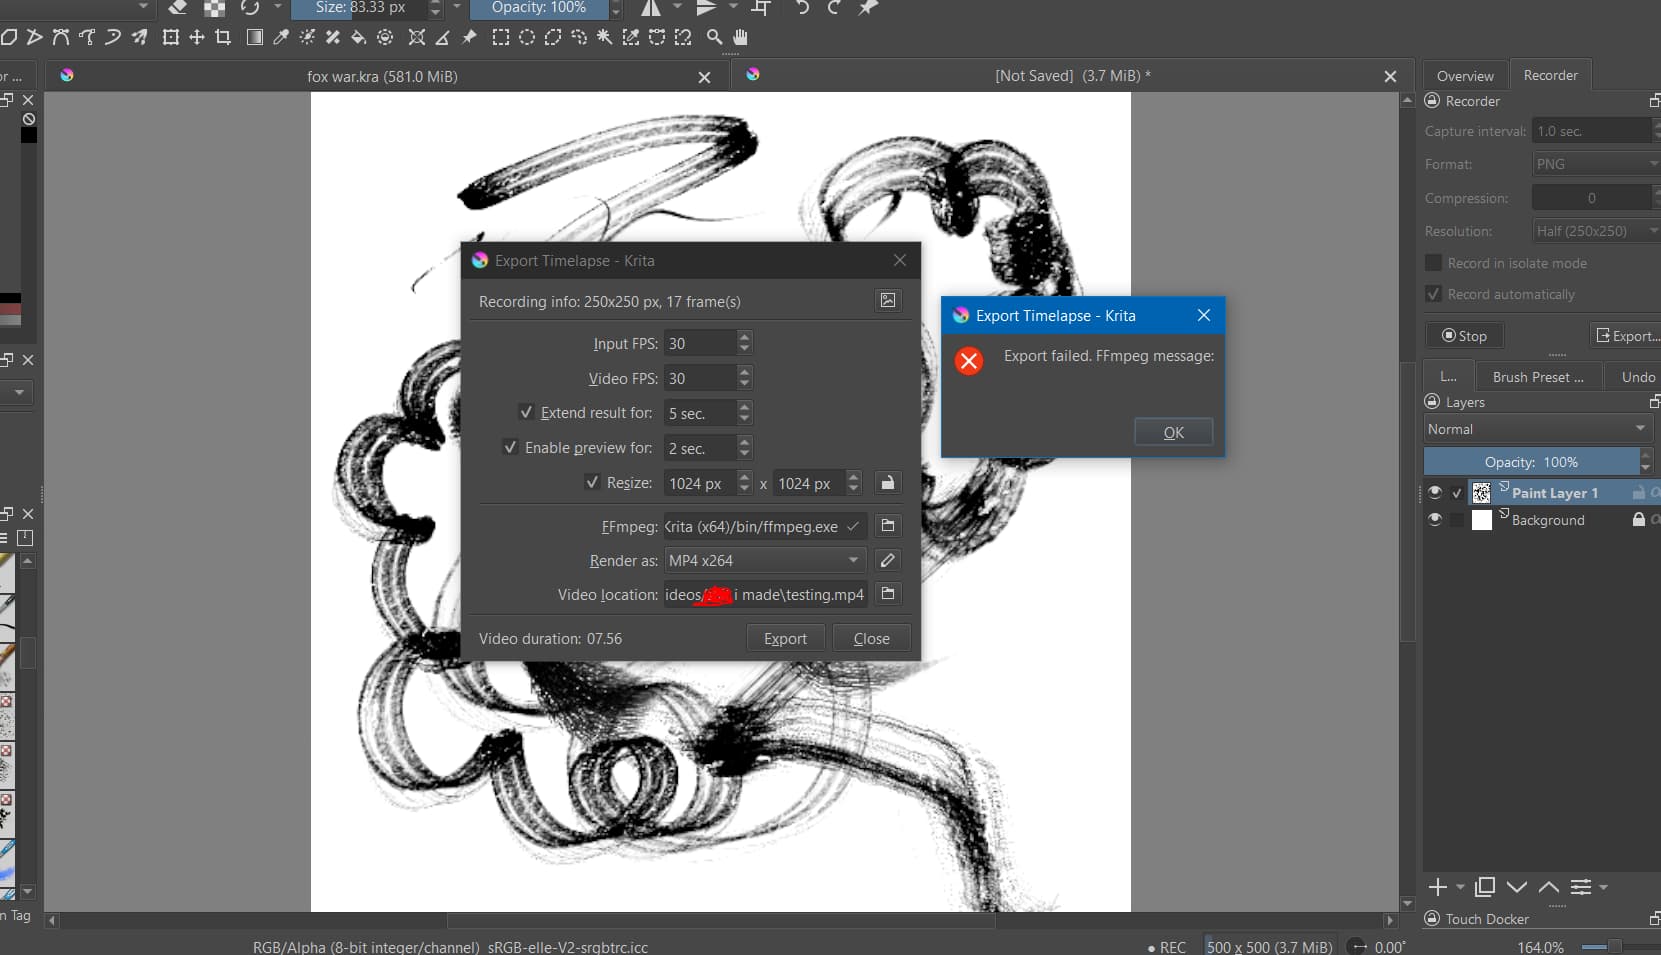Viewport: 1661px width, 955px height.
Task: Adjust the layer Opacity 100% slider
Action: [1531, 462]
